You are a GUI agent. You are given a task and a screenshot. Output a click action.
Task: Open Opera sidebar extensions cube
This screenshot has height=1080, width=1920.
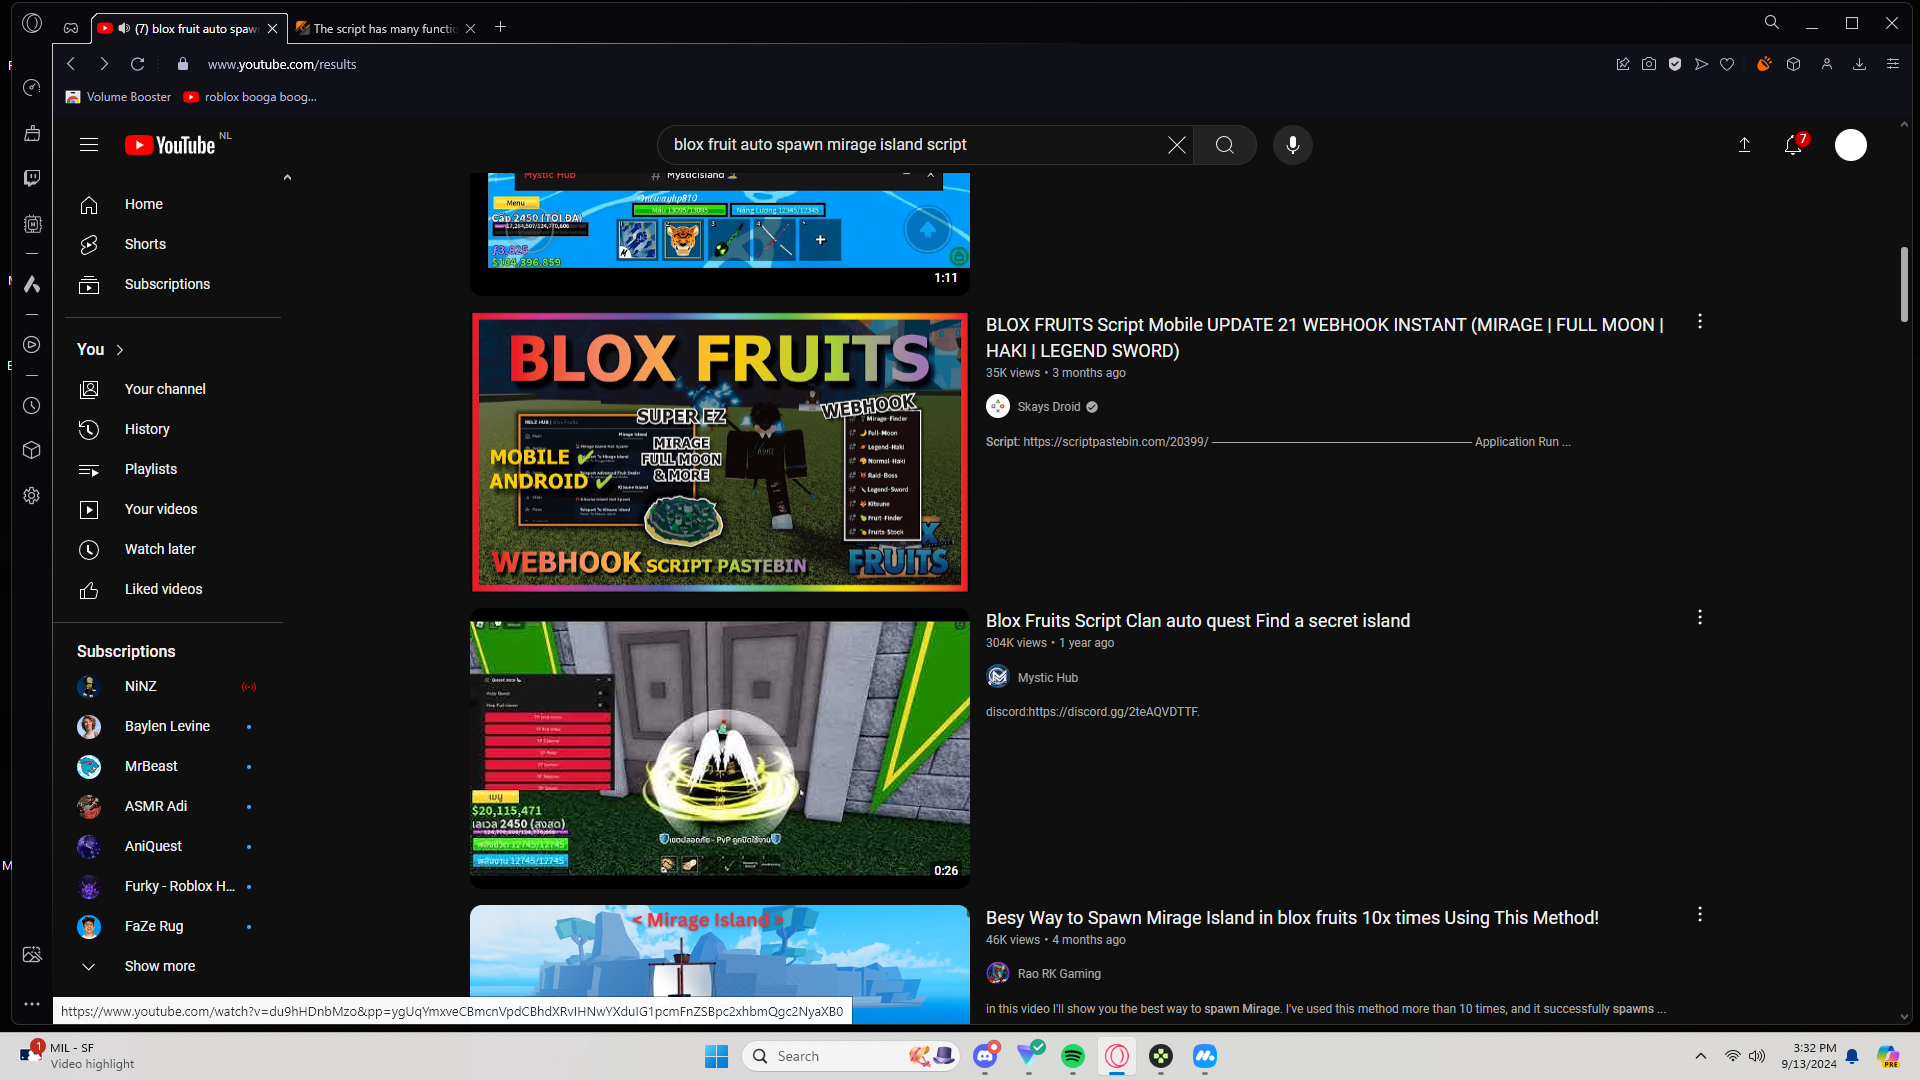(32, 450)
